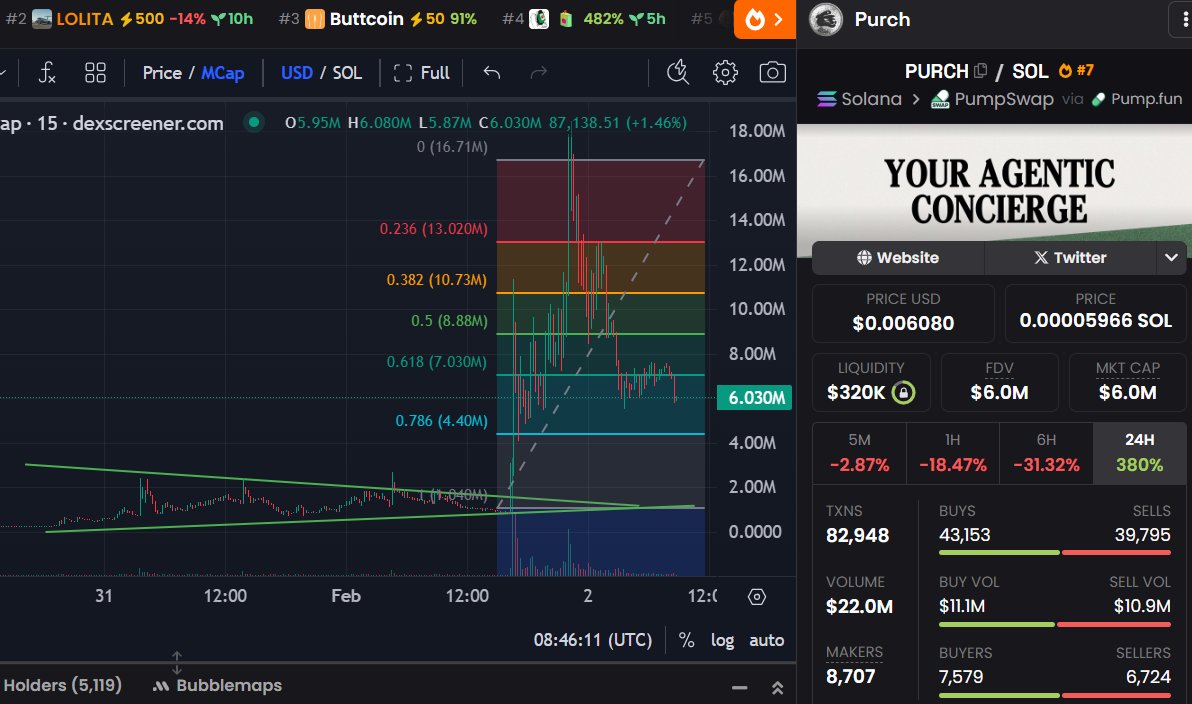Open the indicators (fx) menu
This screenshot has width=1192, height=704.
pyautogui.click(x=47, y=73)
